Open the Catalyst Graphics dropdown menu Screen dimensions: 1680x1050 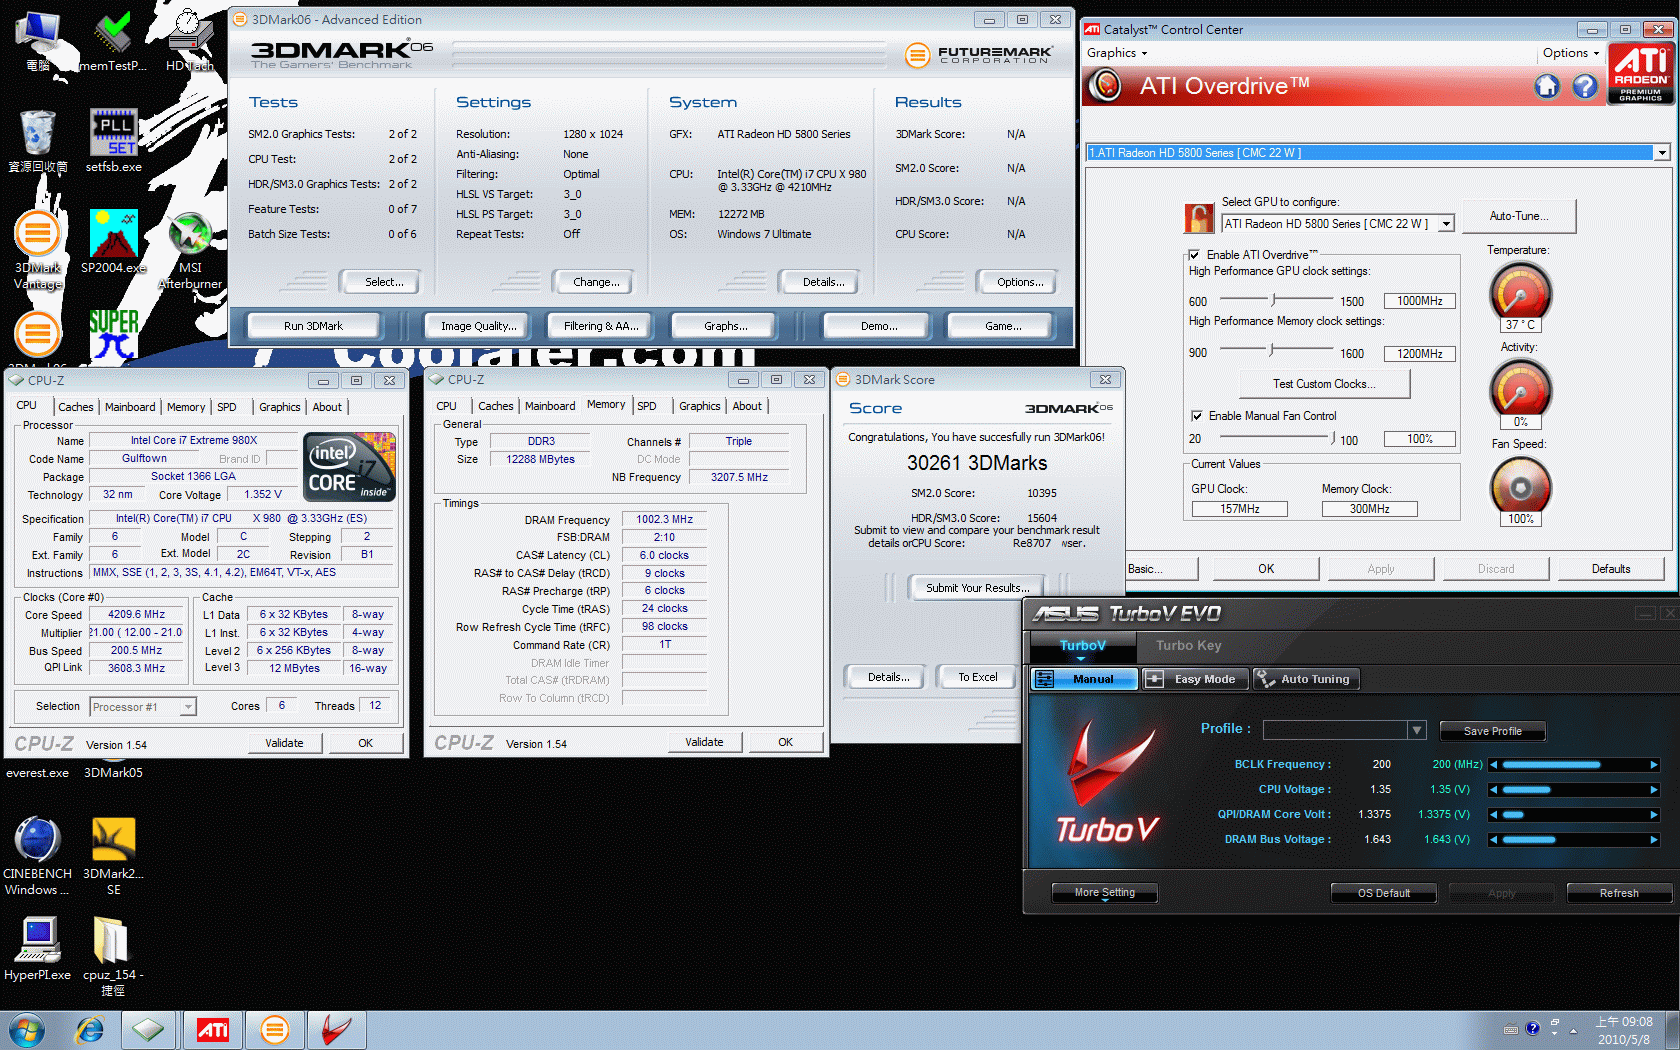[x=1117, y=53]
